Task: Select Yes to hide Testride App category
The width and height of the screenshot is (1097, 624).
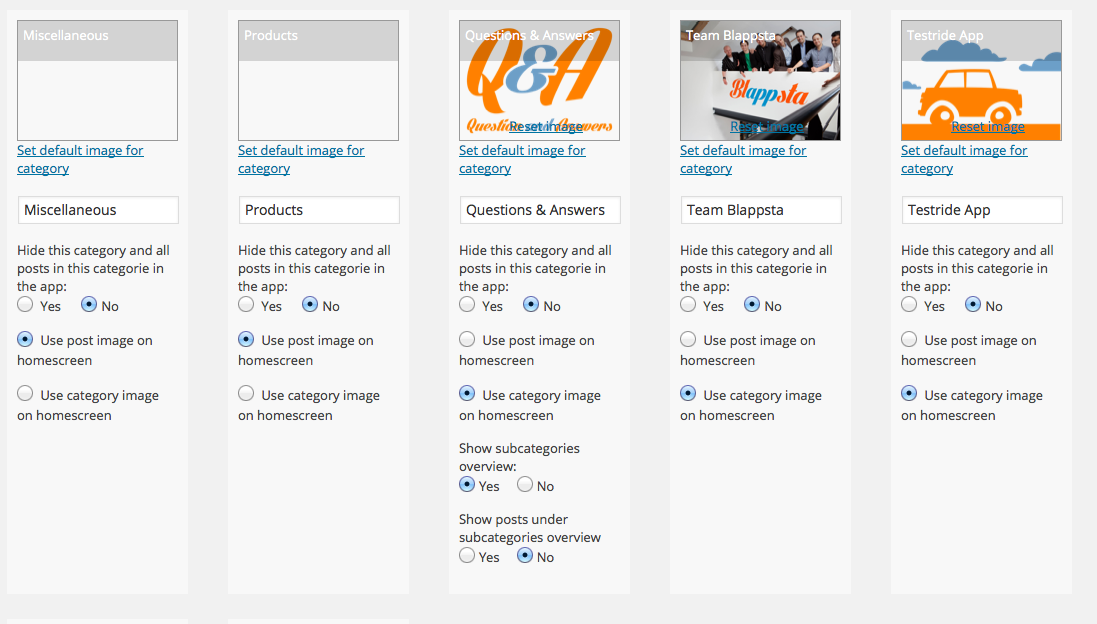Action: point(909,304)
